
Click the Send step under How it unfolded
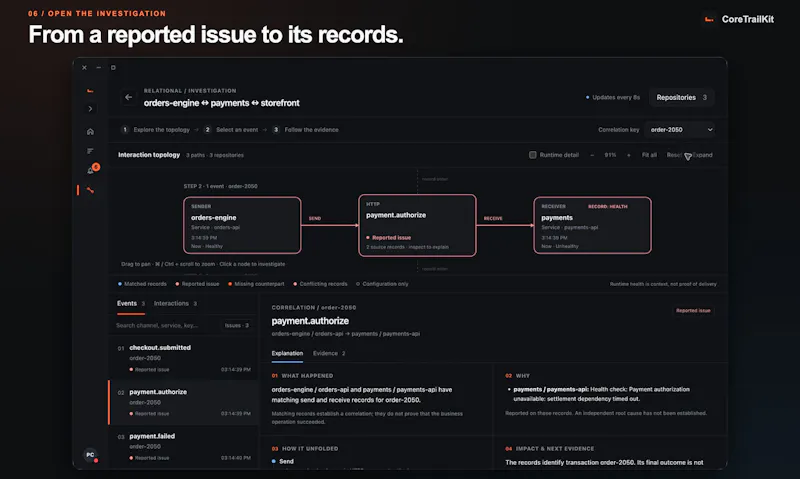click(283, 462)
